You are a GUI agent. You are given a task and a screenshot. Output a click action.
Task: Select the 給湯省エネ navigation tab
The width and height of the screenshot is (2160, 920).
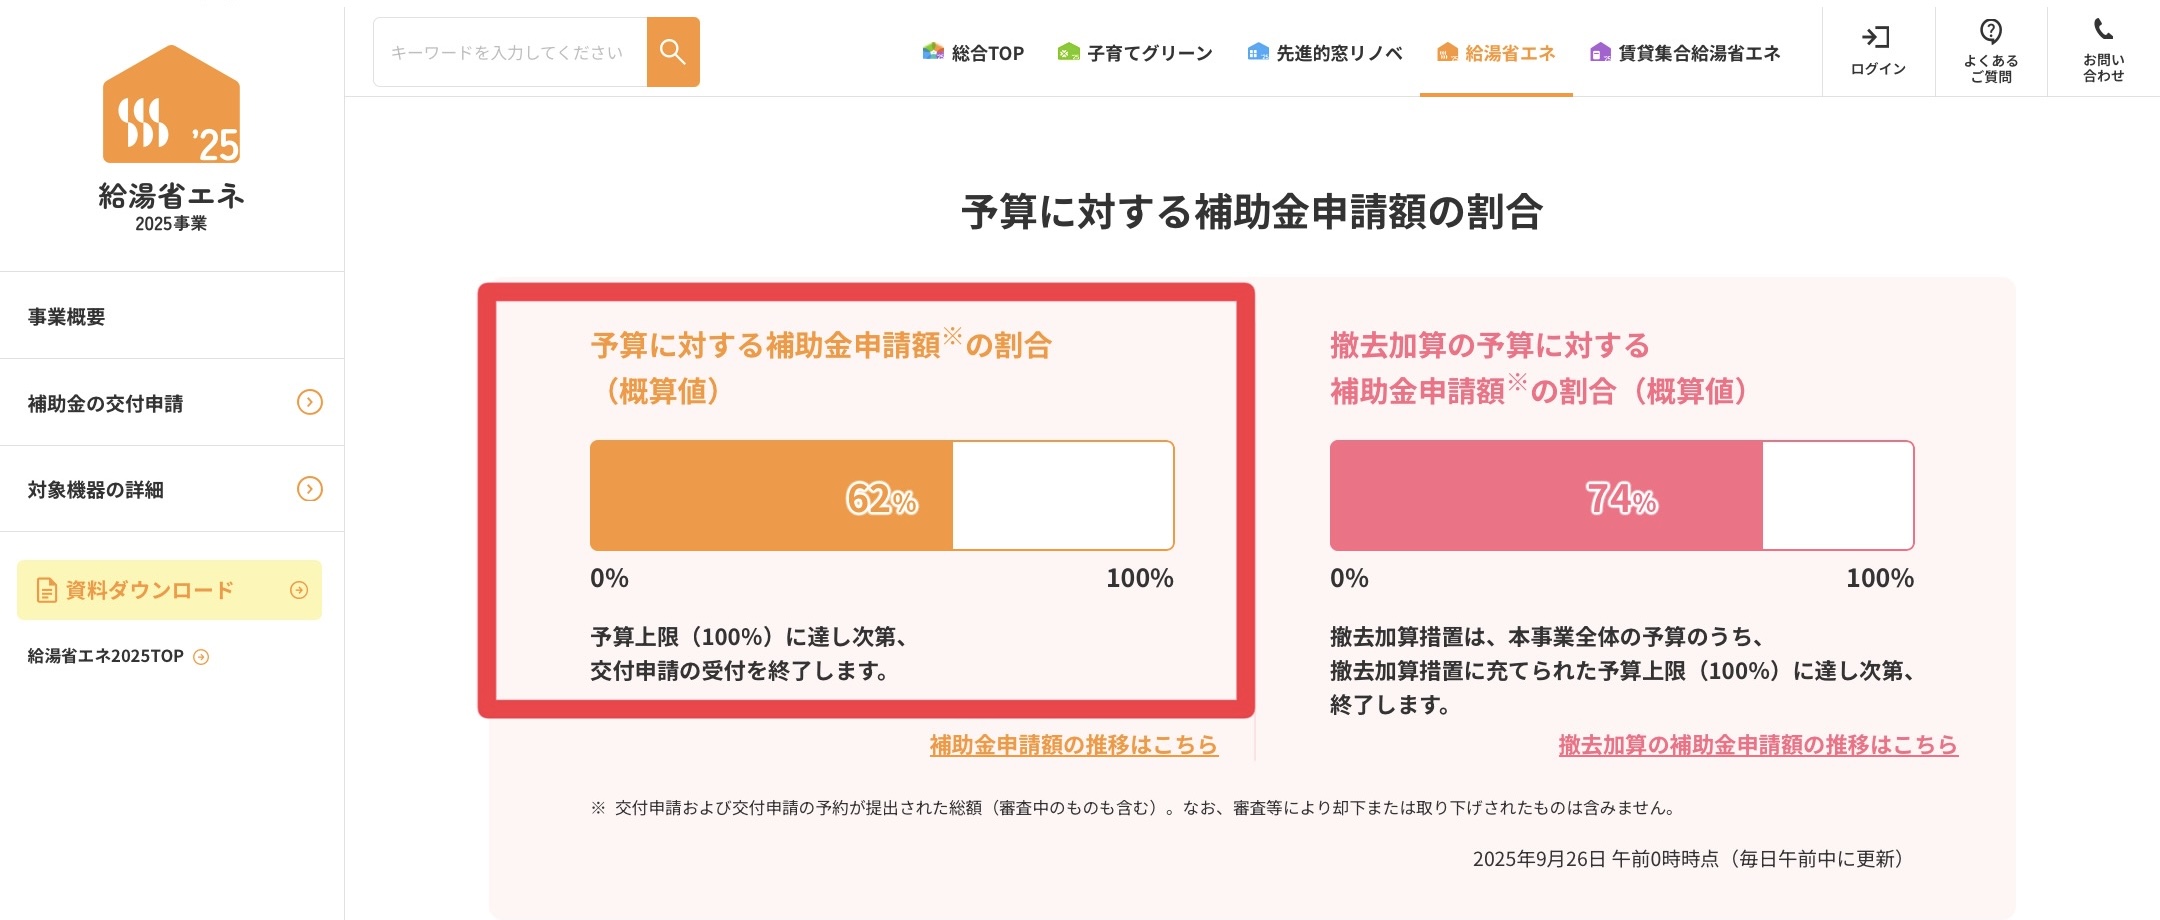[1496, 53]
